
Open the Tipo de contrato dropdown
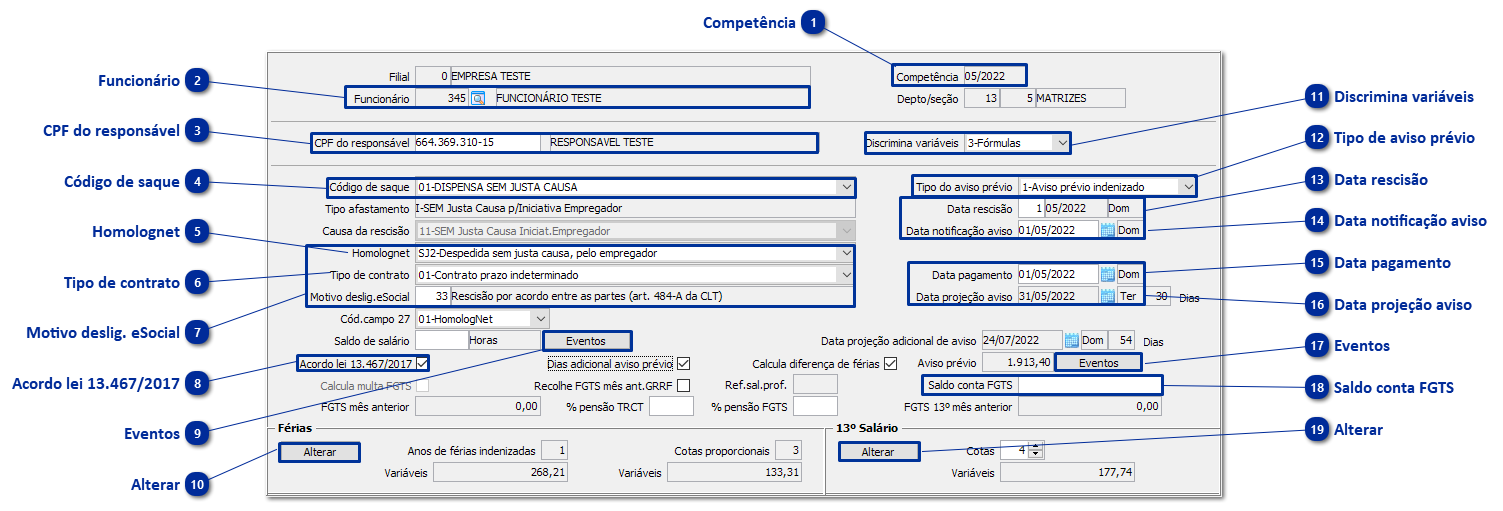[x=846, y=274]
